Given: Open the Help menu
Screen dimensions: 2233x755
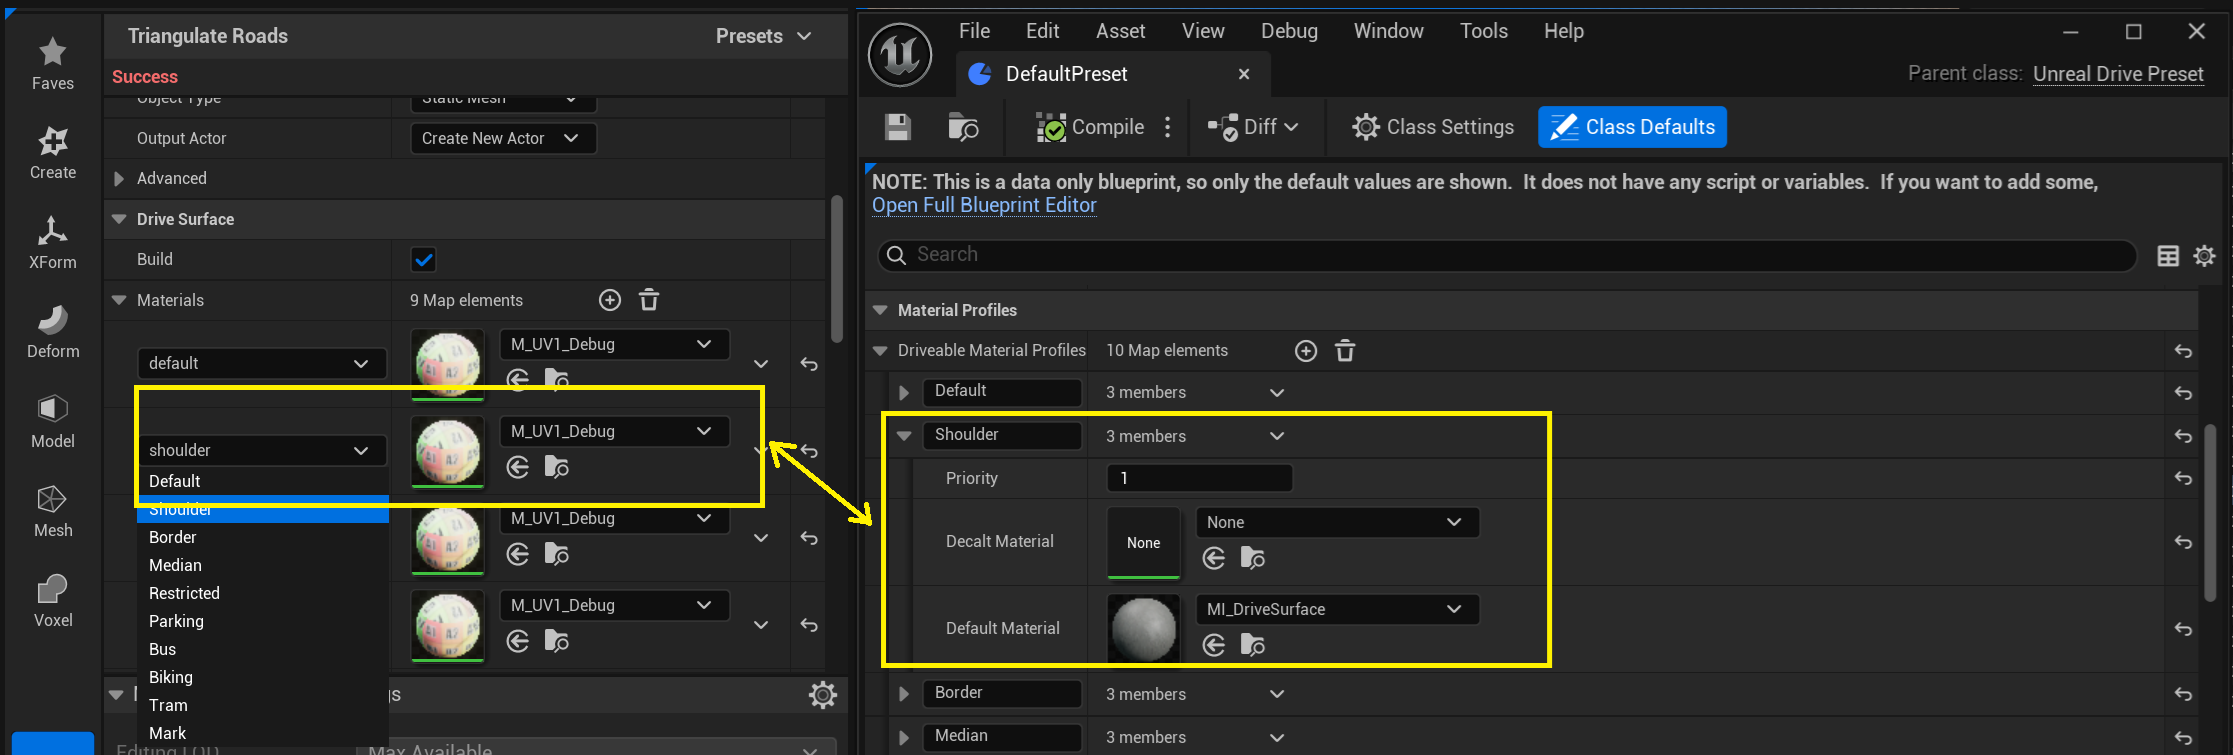Looking at the screenshot, I should tap(1563, 31).
